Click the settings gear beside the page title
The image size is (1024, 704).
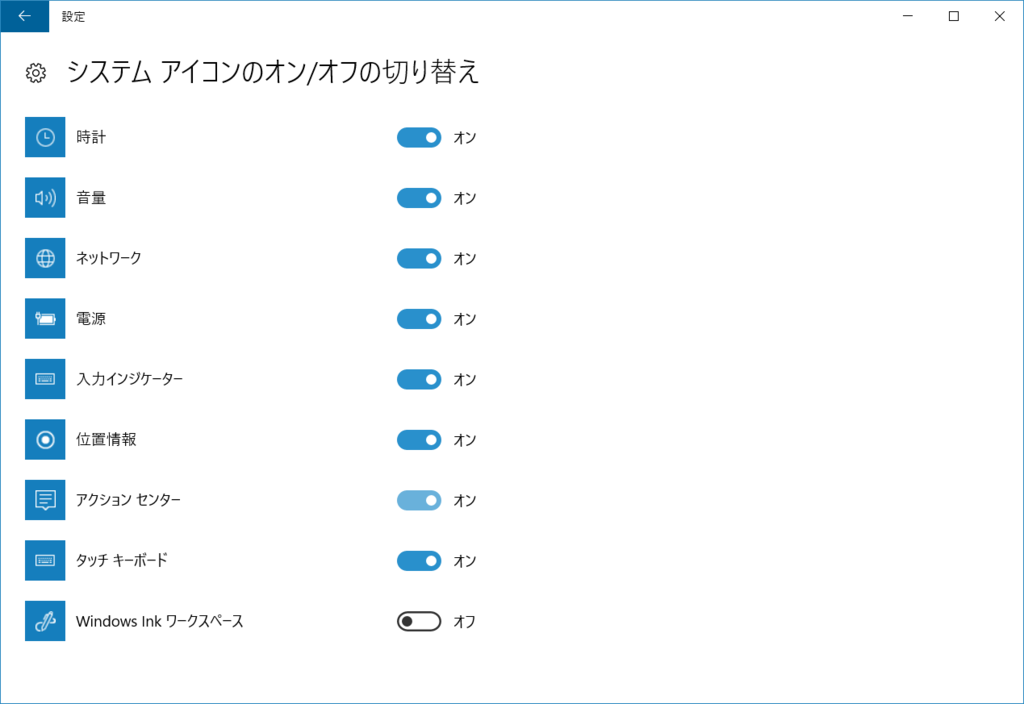34,72
